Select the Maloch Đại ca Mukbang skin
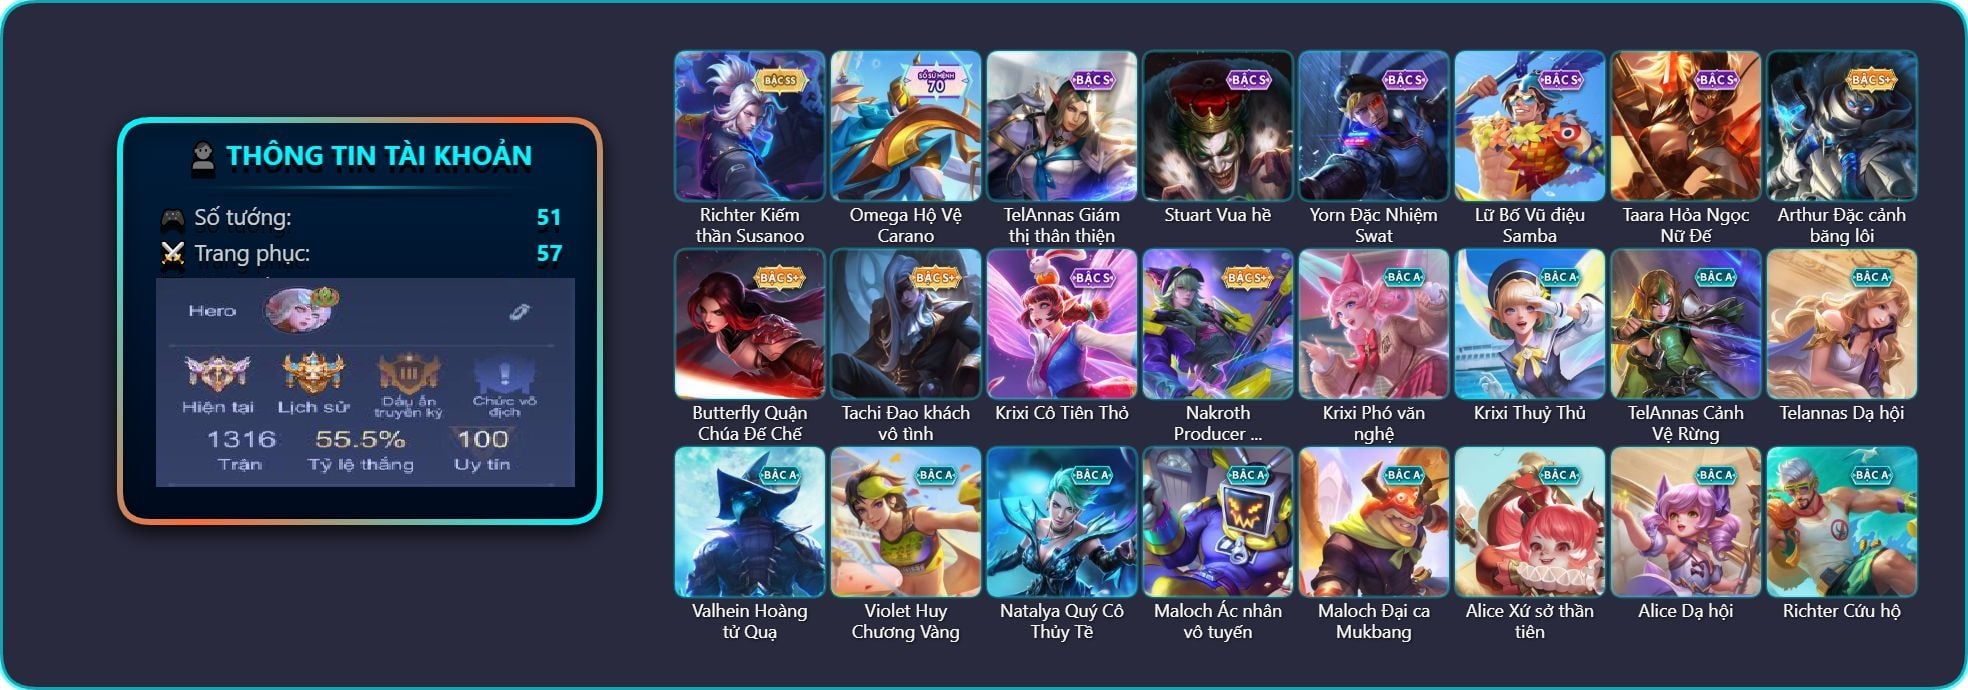The image size is (1968, 690). pyautogui.click(x=1374, y=522)
